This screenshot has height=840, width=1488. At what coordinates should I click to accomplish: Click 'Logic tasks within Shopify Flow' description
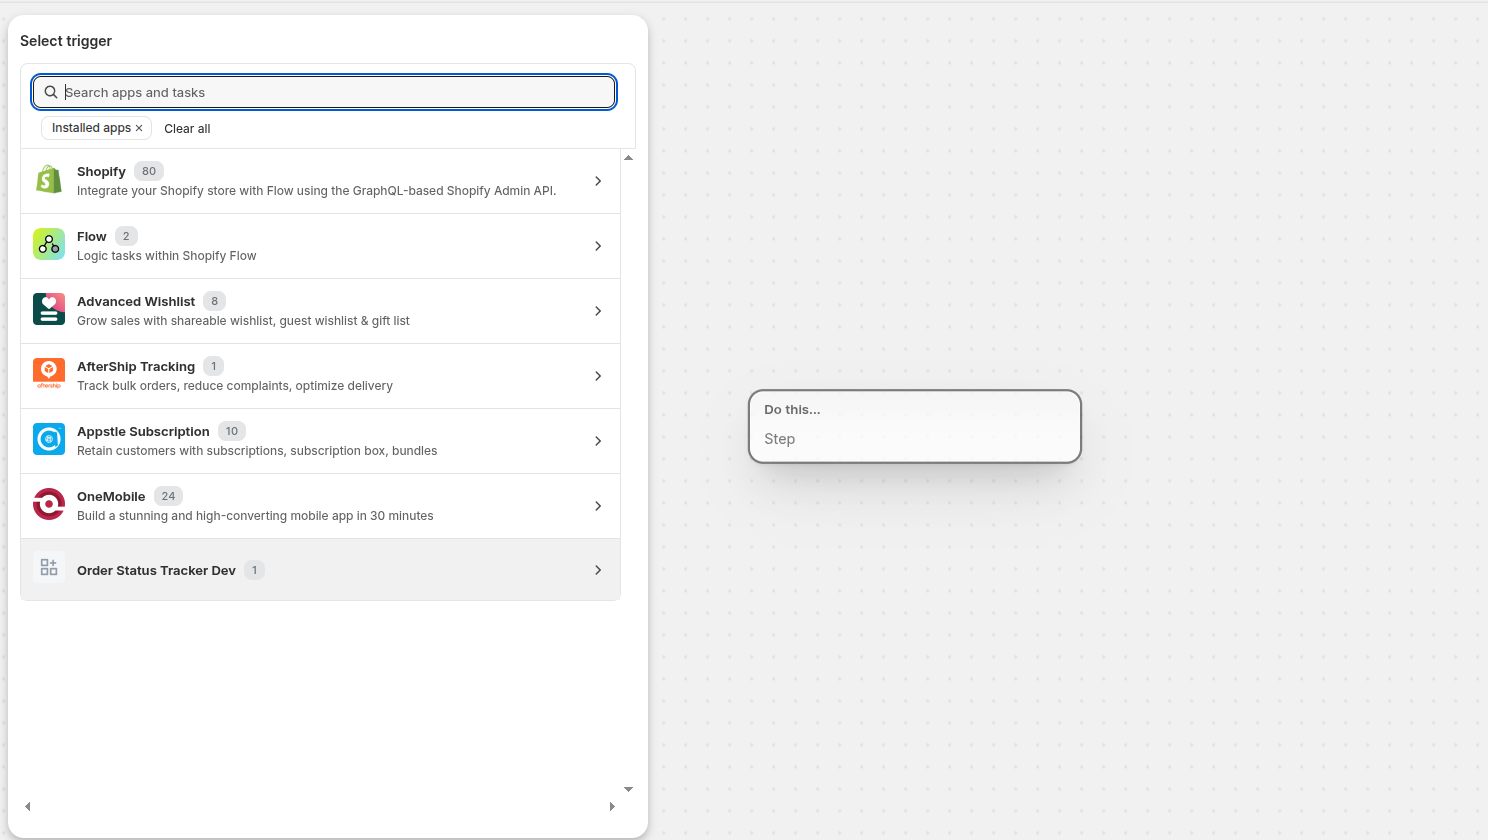(x=167, y=256)
